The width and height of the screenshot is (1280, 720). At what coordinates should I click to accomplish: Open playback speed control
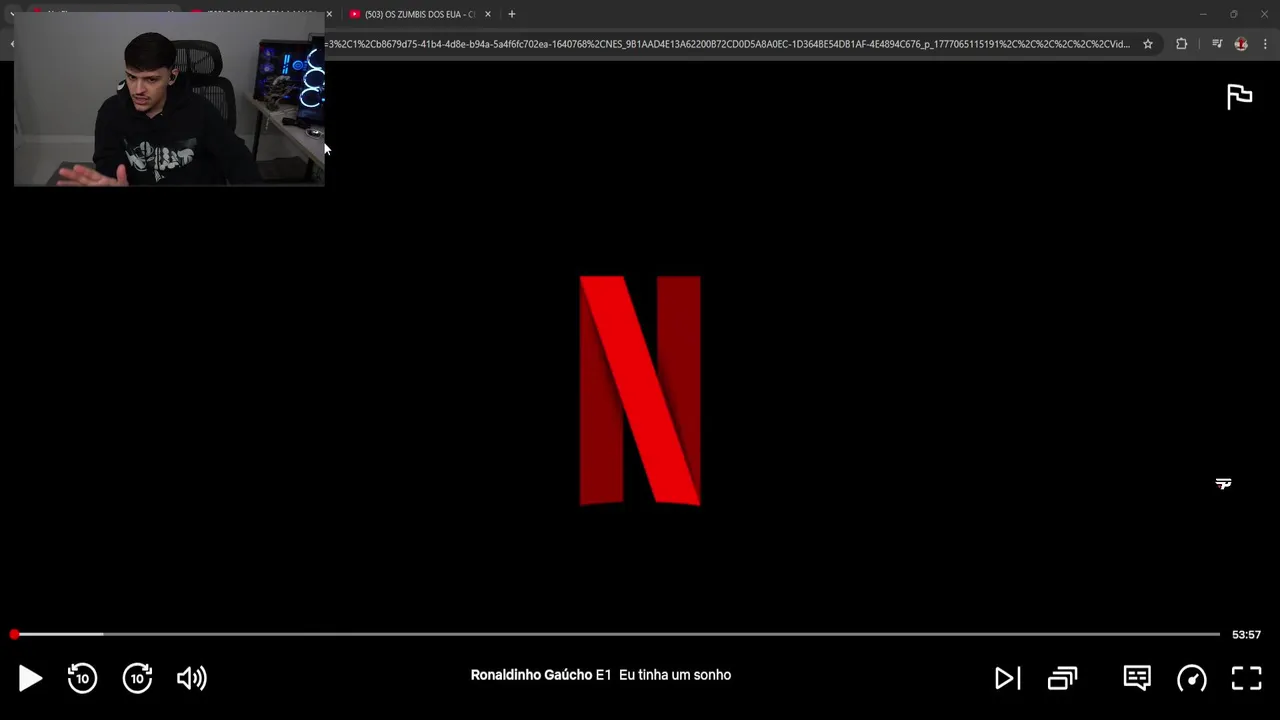coord(1192,679)
